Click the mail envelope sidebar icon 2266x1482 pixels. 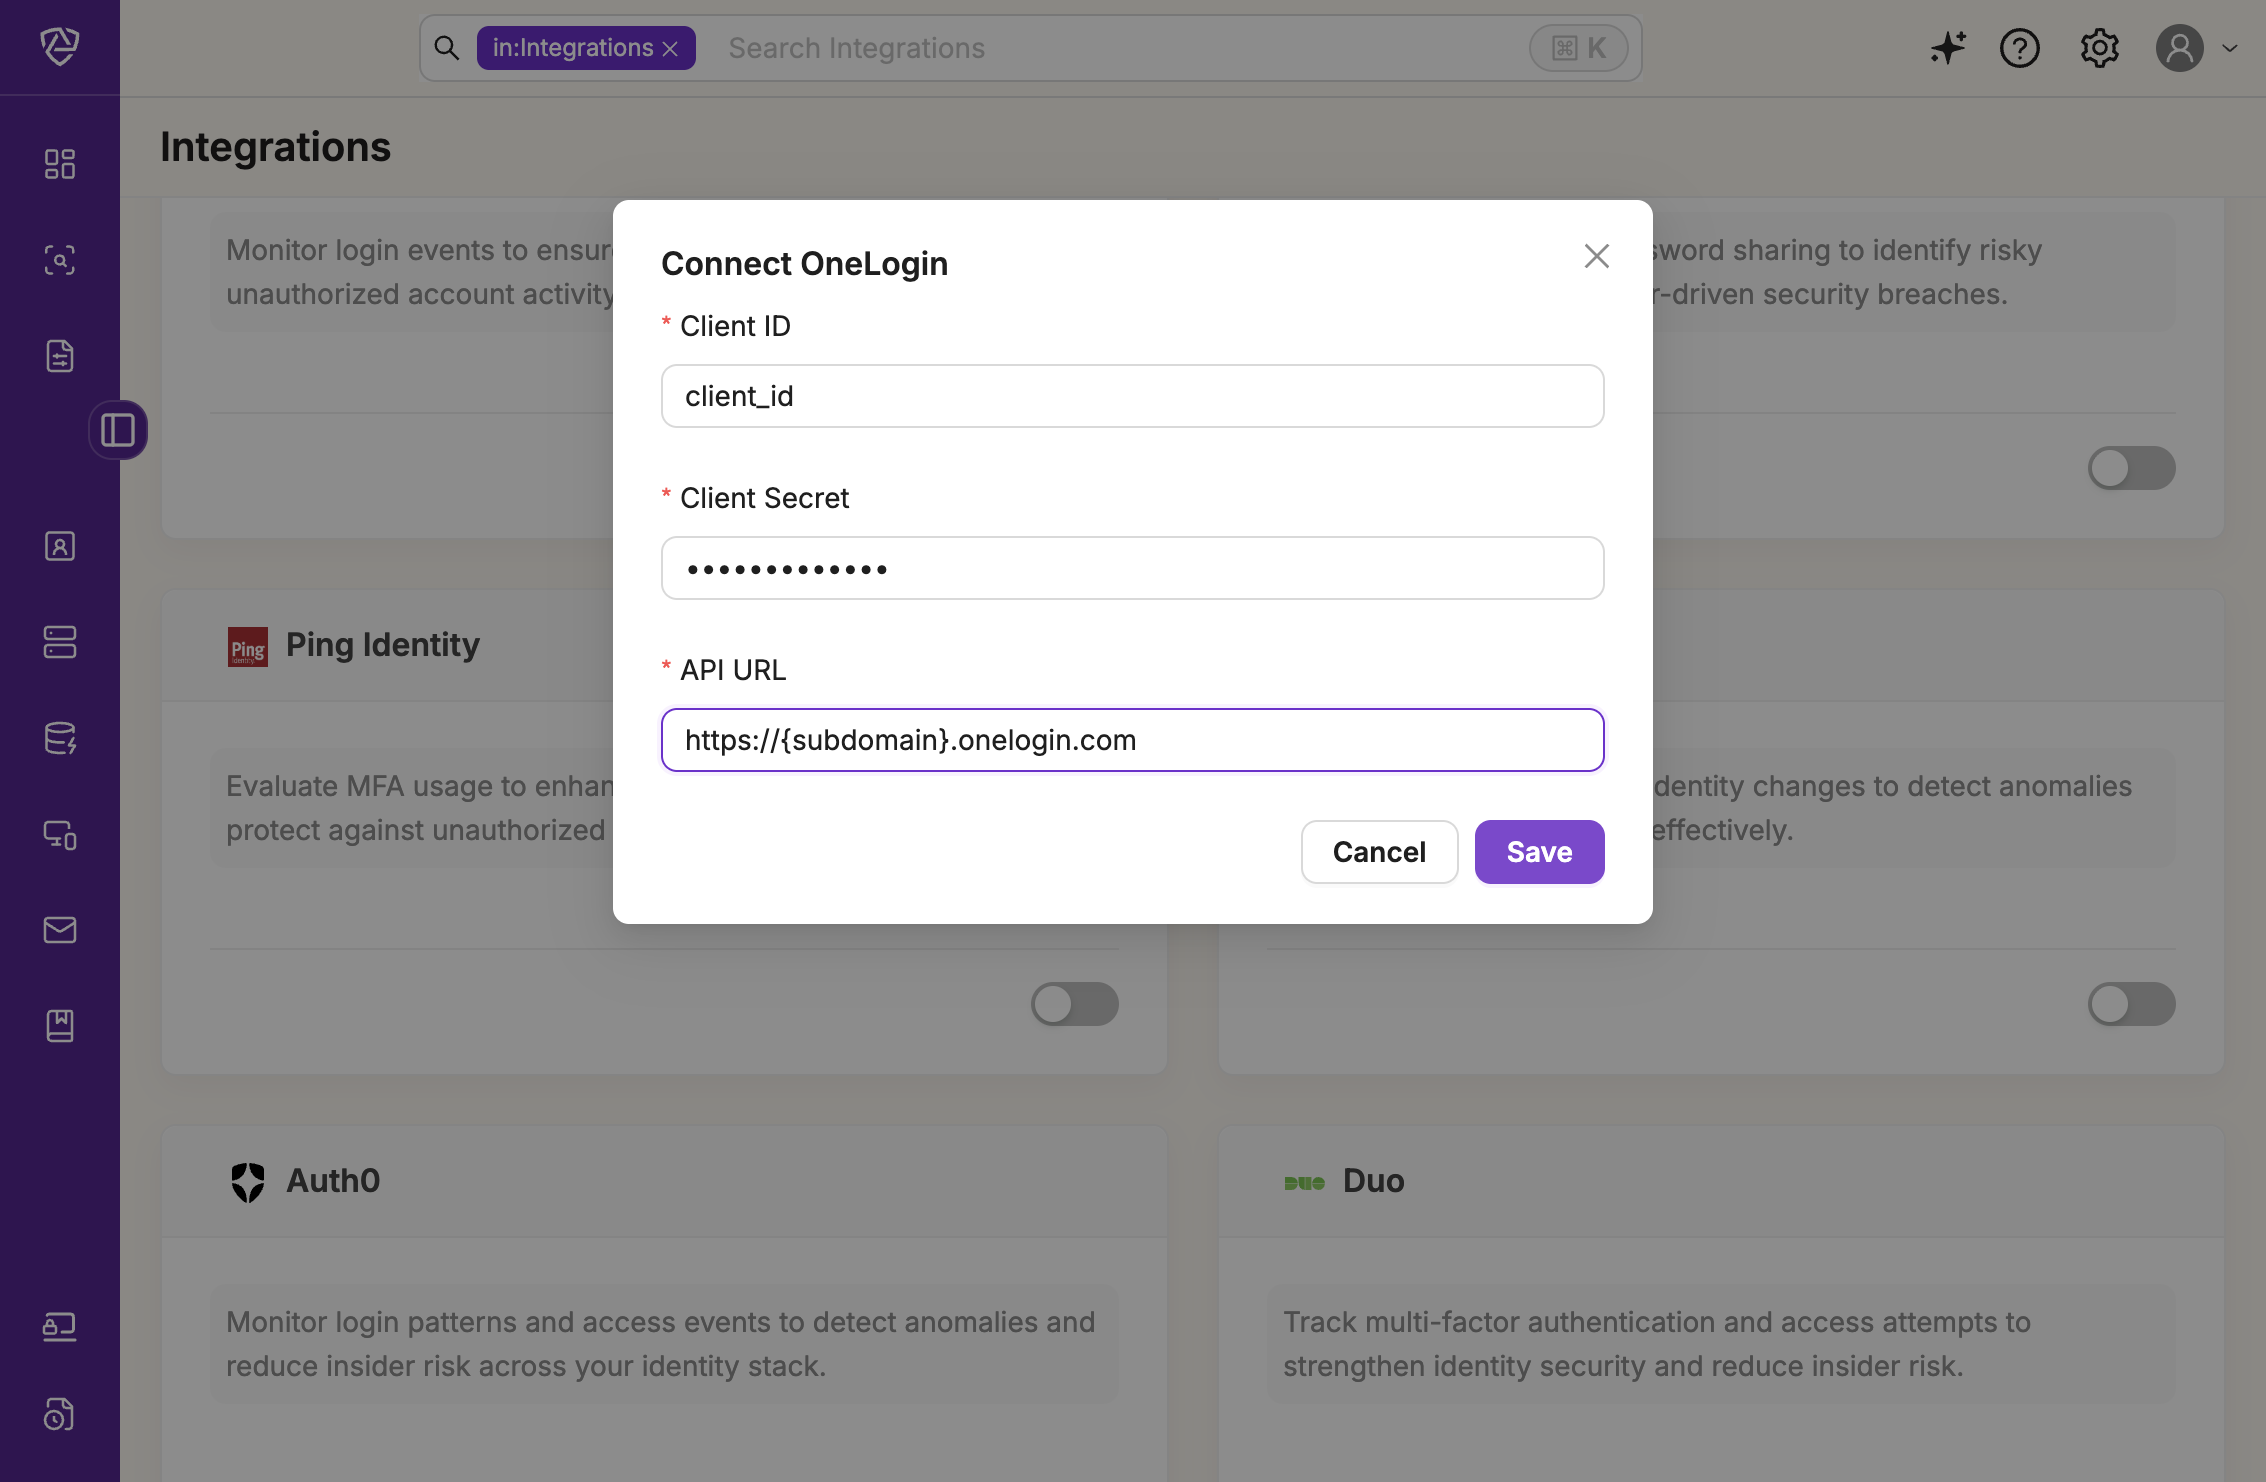click(x=60, y=930)
